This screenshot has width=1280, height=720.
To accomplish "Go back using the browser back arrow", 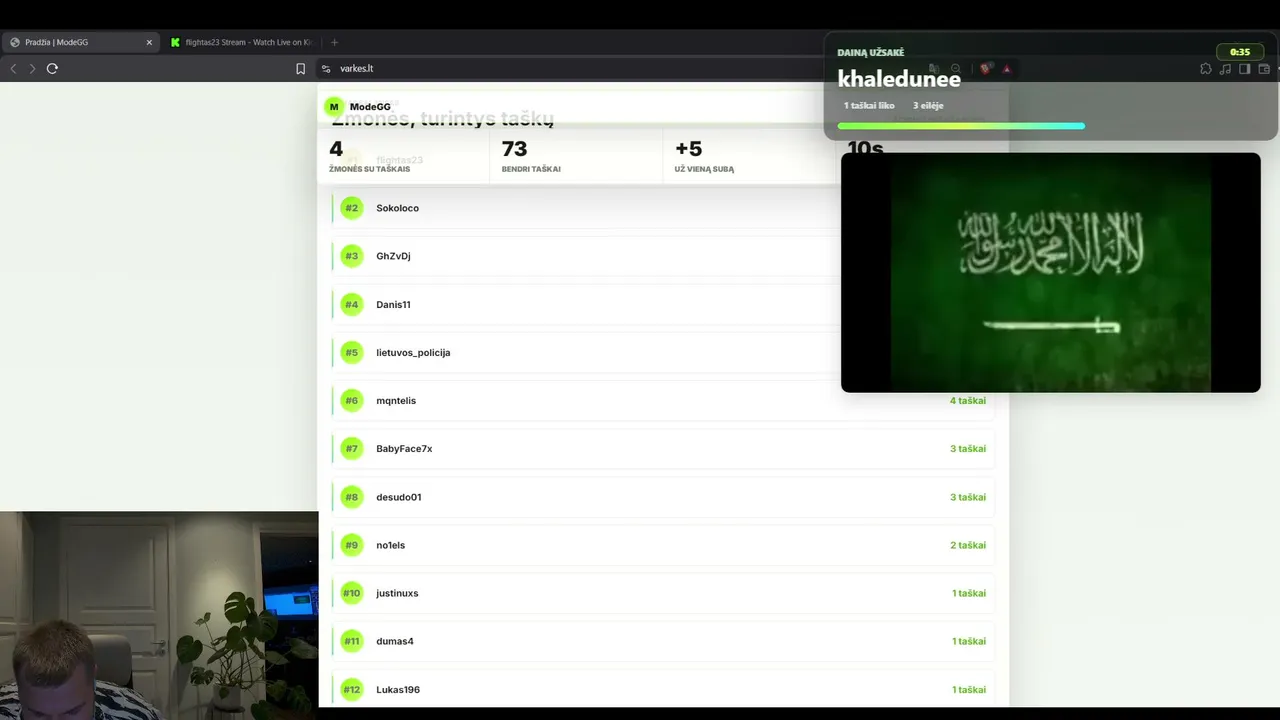I will pos(13,68).
